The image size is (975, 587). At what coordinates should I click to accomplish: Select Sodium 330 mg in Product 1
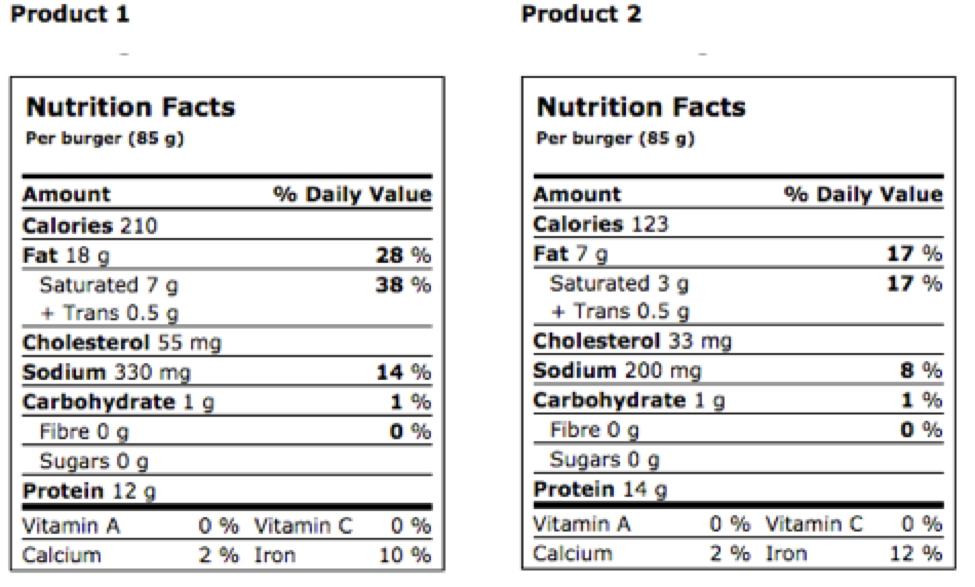point(106,373)
